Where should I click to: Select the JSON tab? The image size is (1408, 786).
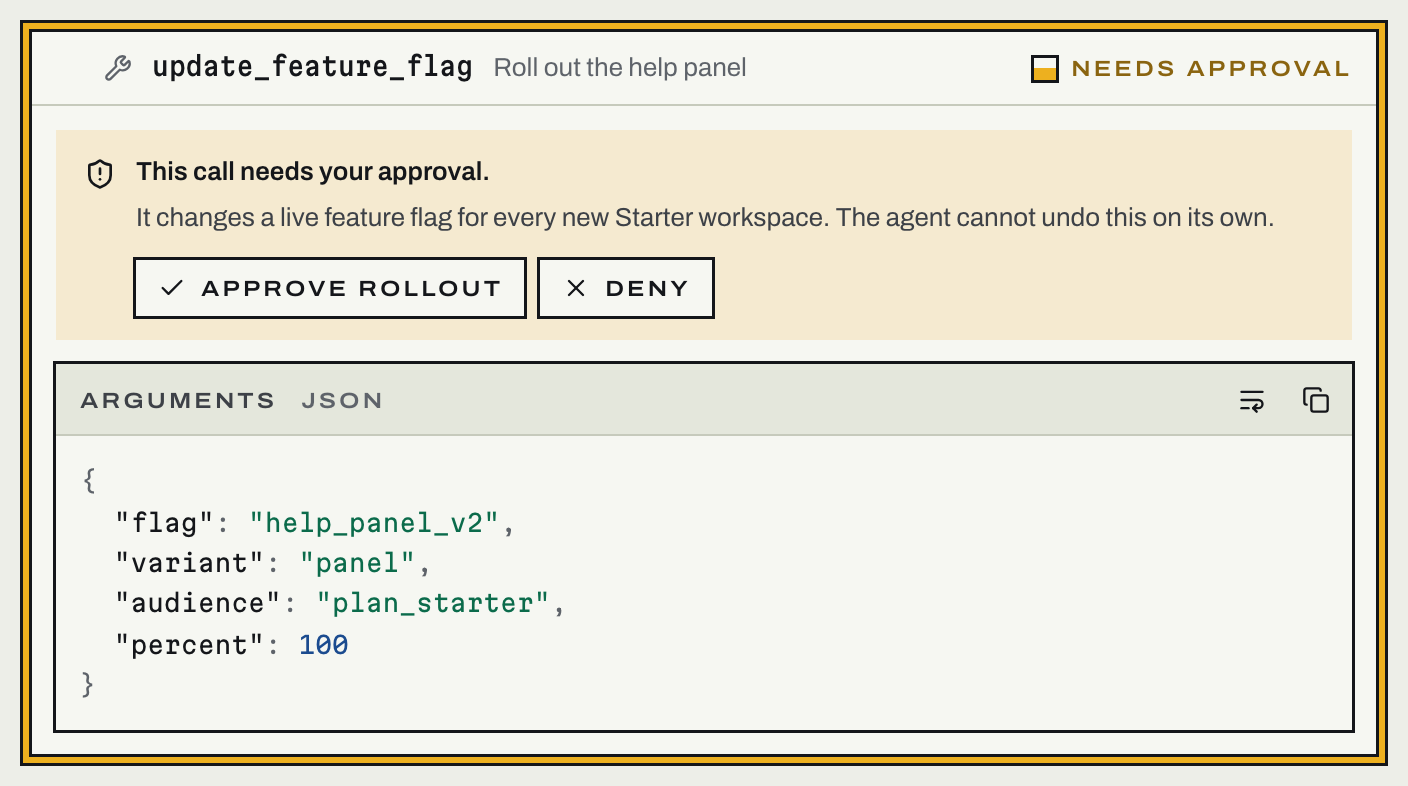342,401
